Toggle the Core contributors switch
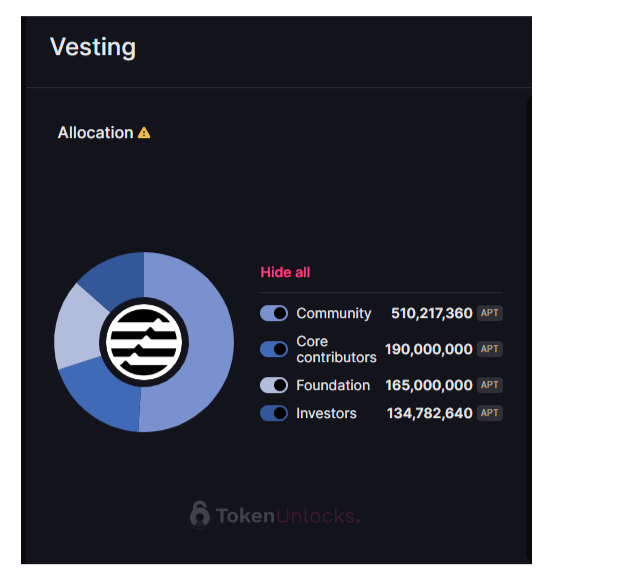Screen dimensions: 630x569 click(274, 349)
